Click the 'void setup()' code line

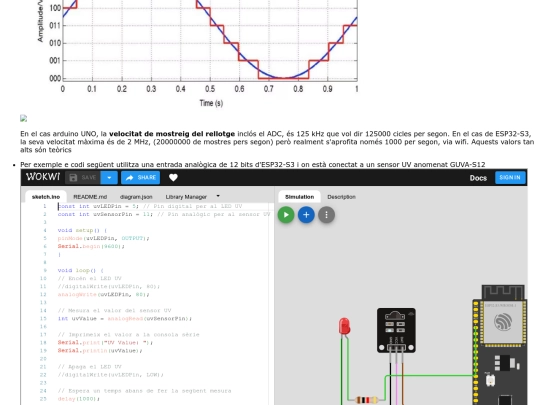click(x=82, y=230)
